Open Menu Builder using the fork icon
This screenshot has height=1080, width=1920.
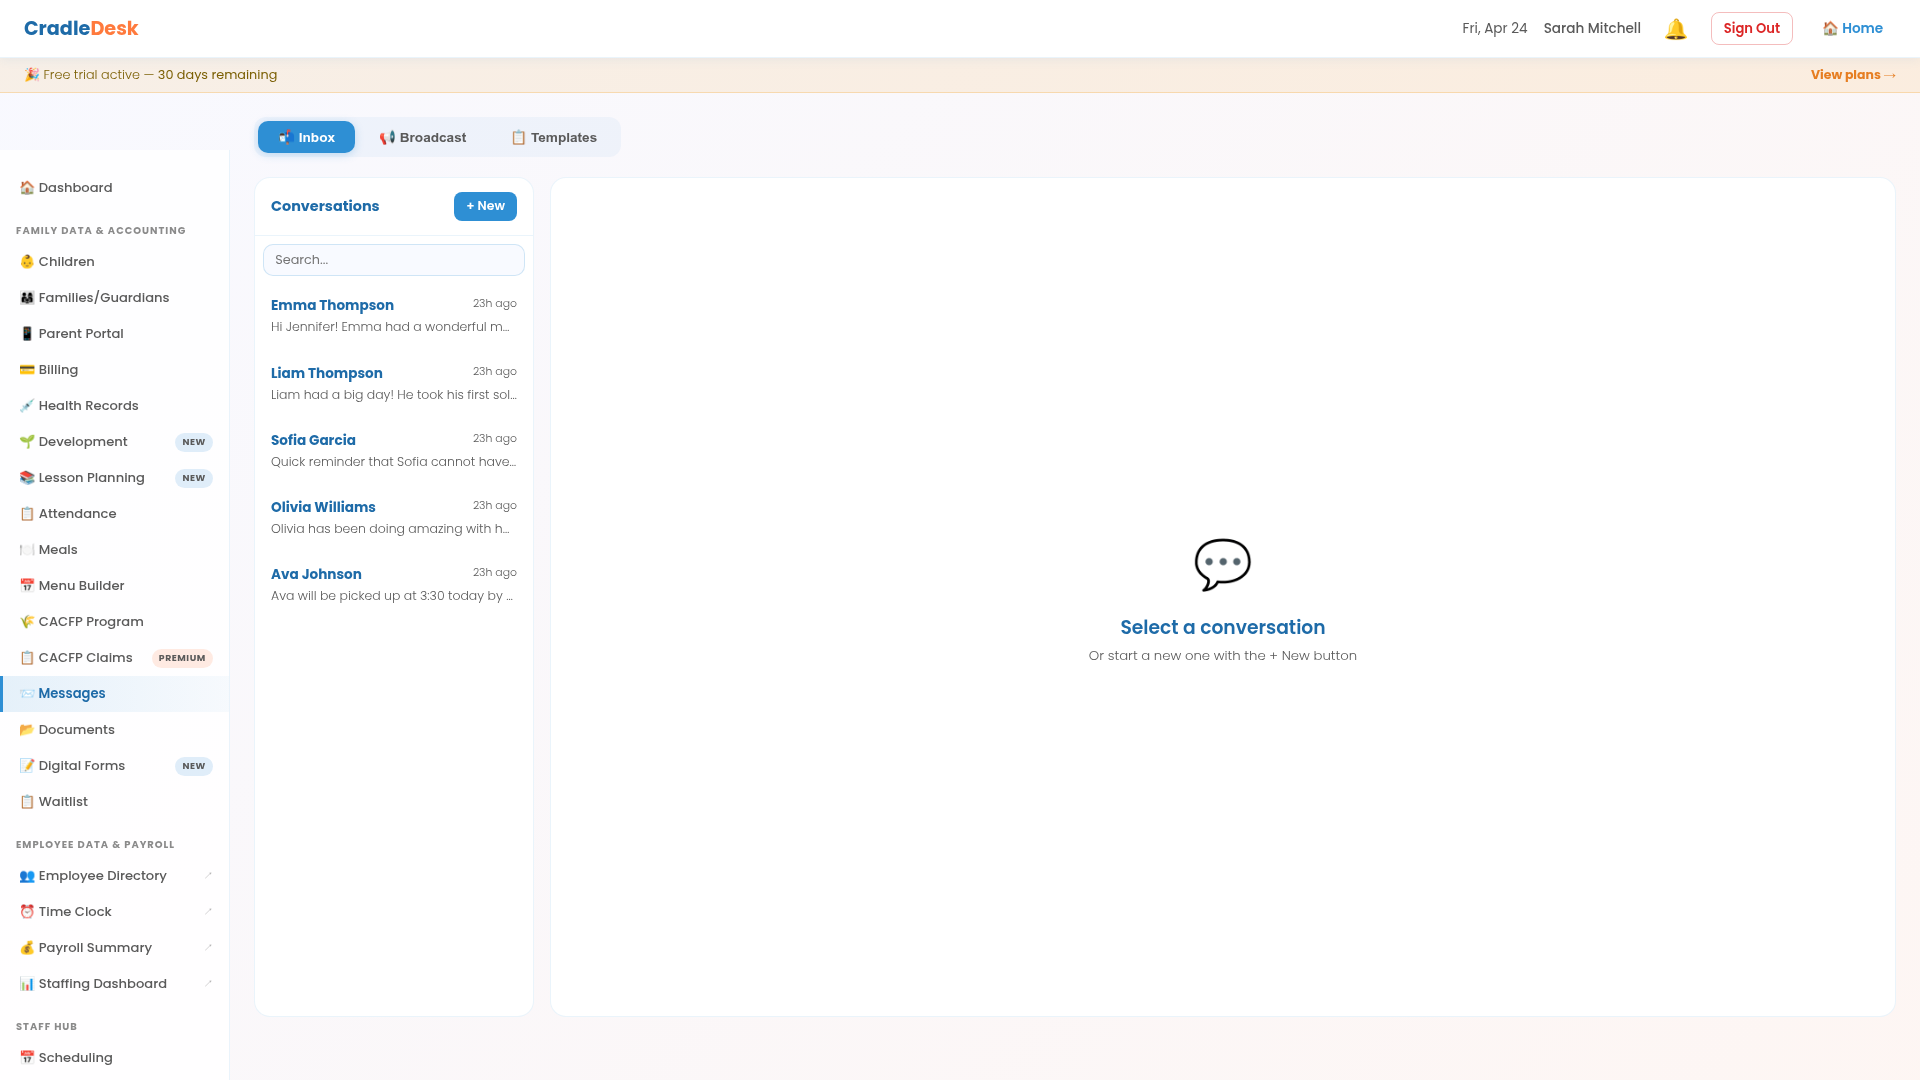tap(26, 585)
